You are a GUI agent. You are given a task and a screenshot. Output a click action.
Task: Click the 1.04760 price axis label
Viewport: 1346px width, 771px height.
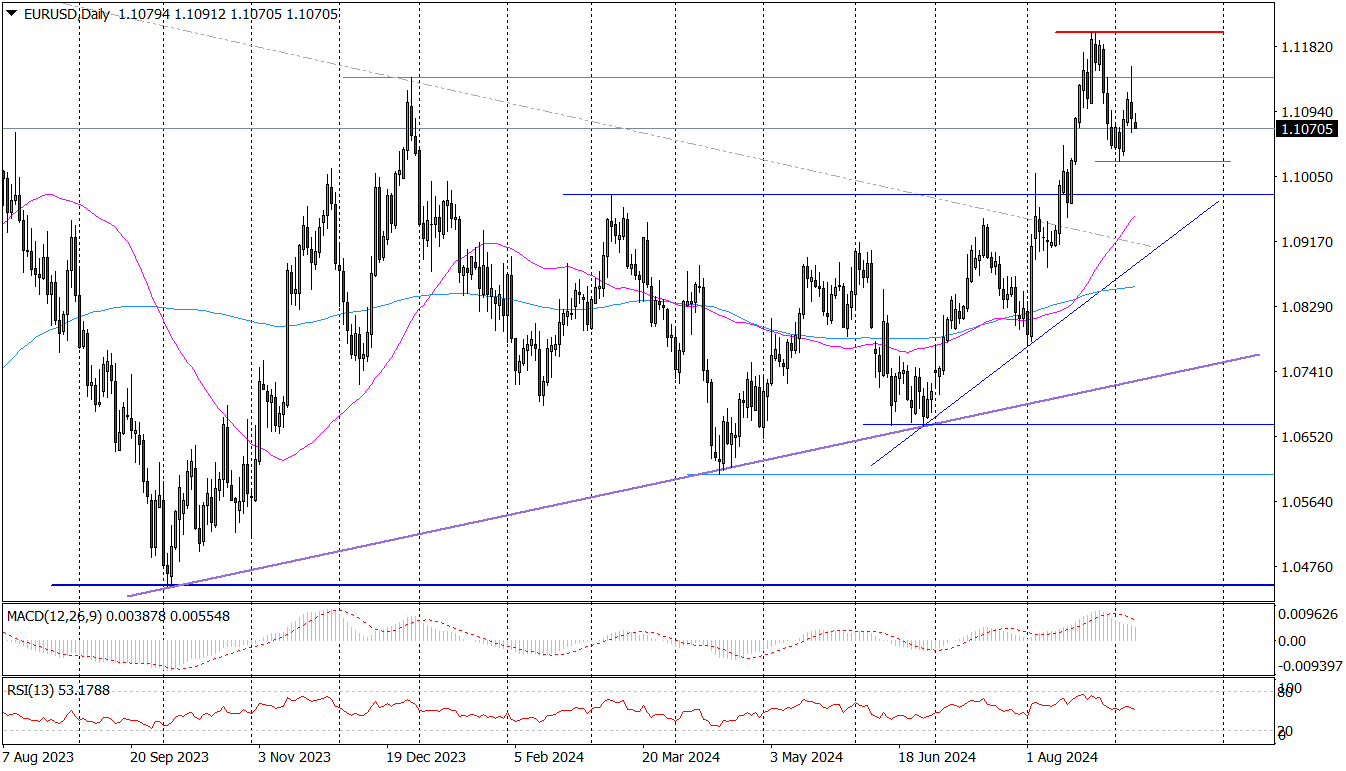[x=1306, y=567]
